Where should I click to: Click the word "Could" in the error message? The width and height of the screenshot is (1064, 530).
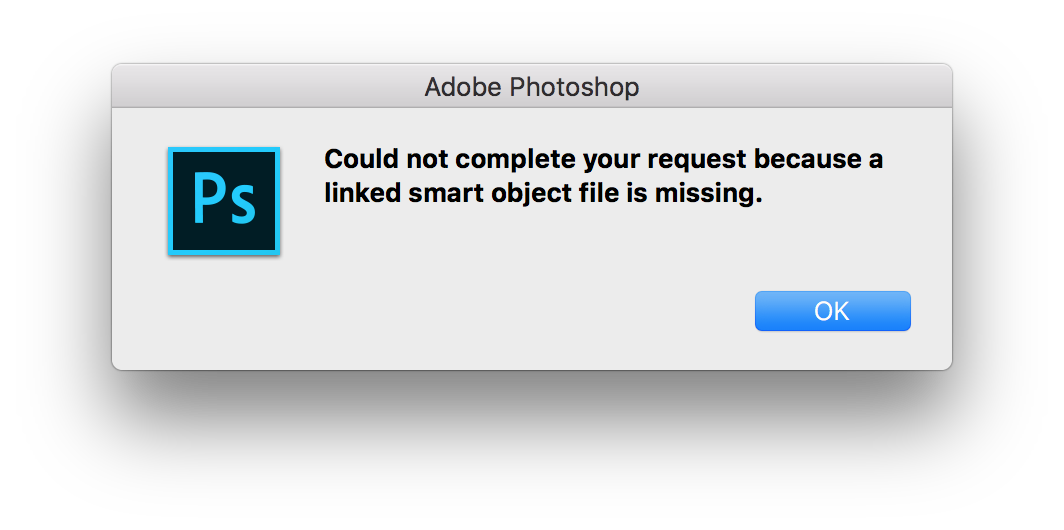coord(357,160)
